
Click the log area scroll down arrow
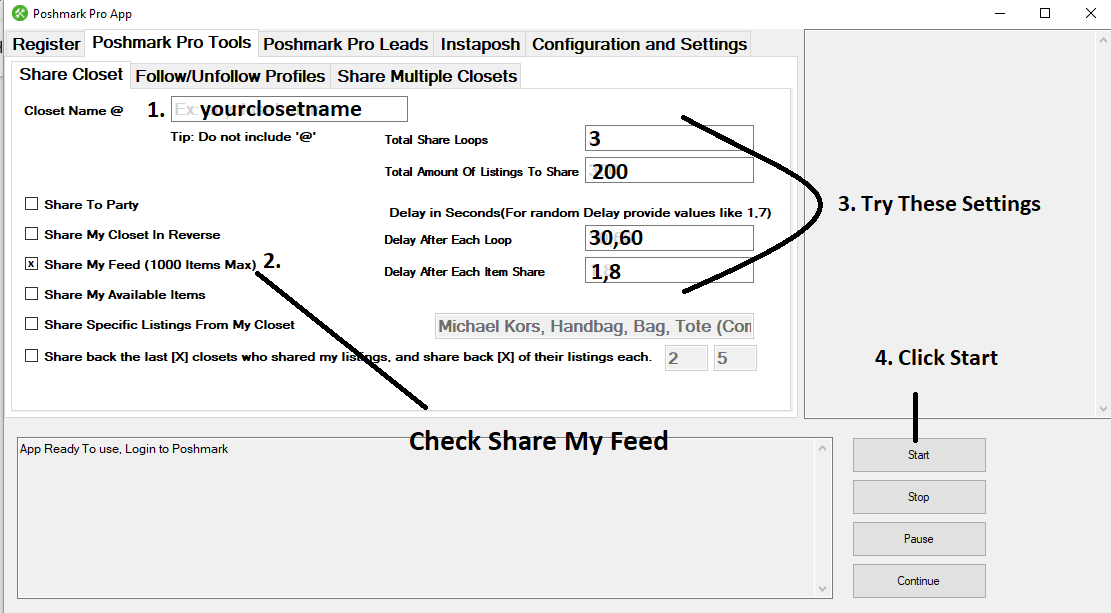(x=823, y=588)
